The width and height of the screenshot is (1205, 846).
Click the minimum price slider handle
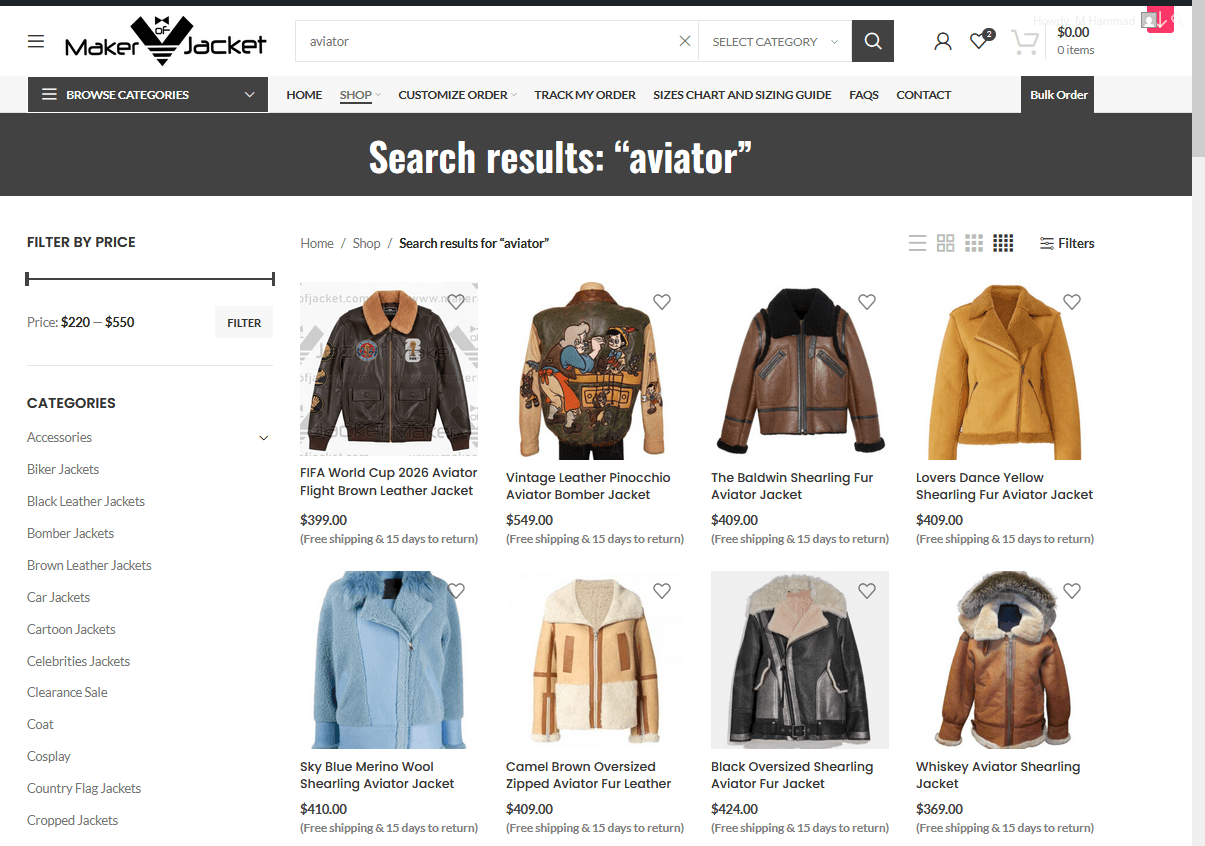point(28,279)
